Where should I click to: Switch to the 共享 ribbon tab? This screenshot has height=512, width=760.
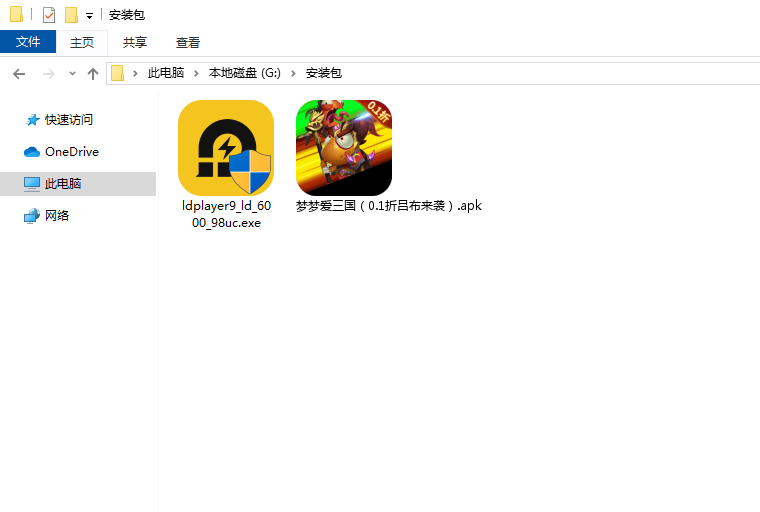pos(135,42)
